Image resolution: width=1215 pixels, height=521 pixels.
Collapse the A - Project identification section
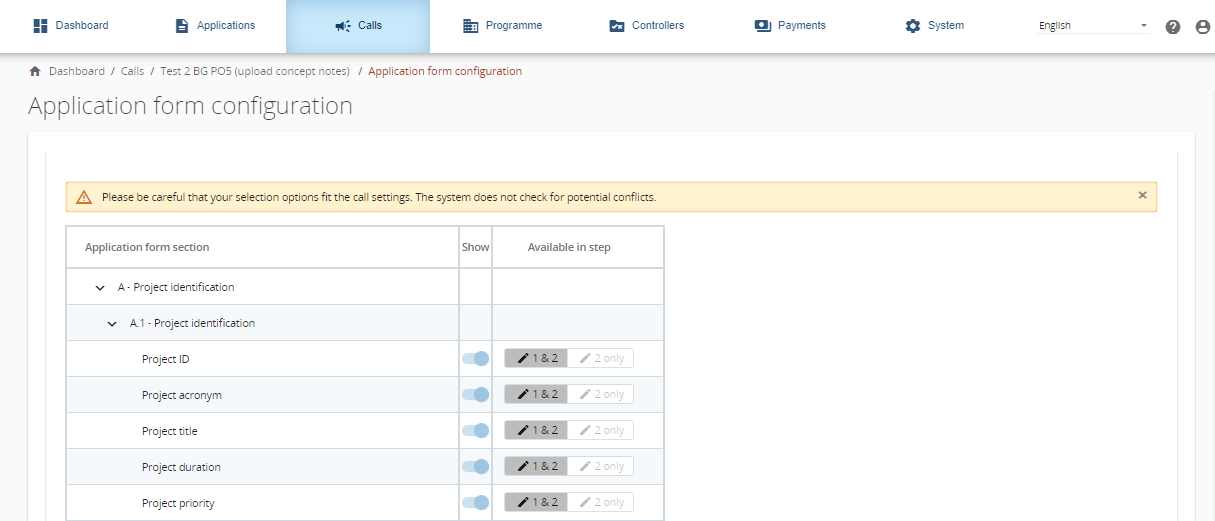pyautogui.click(x=100, y=288)
